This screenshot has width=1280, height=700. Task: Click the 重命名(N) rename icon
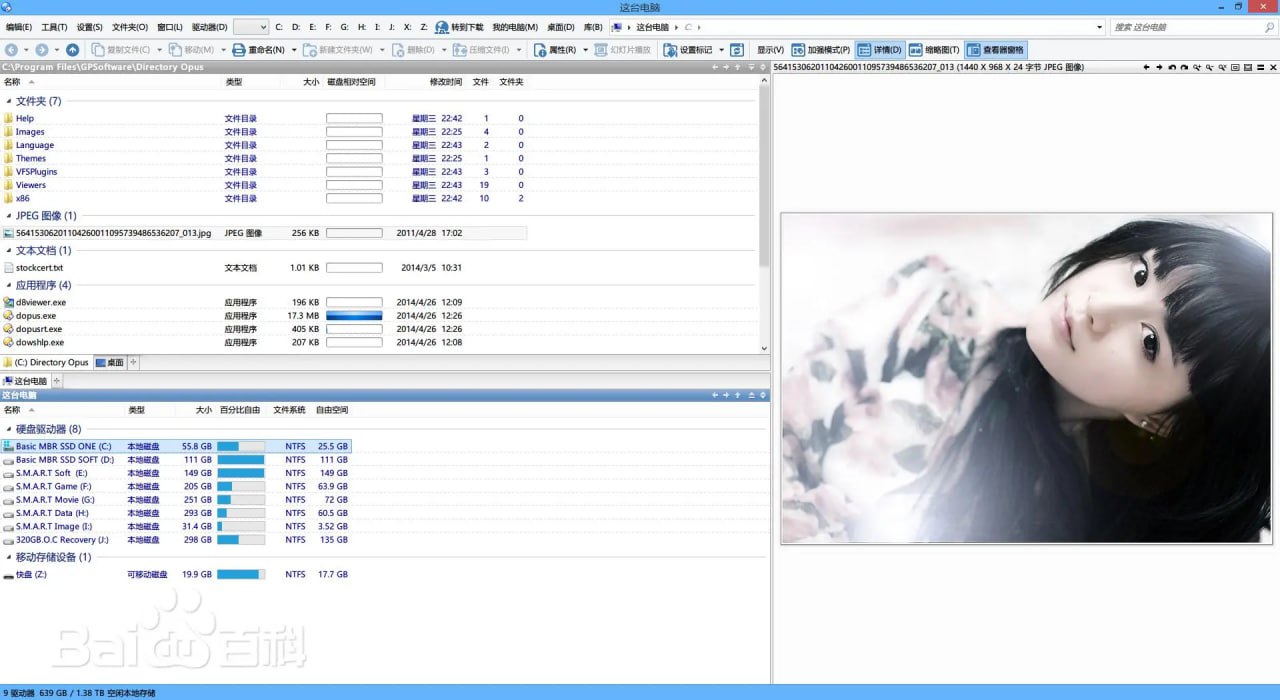[x=239, y=50]
